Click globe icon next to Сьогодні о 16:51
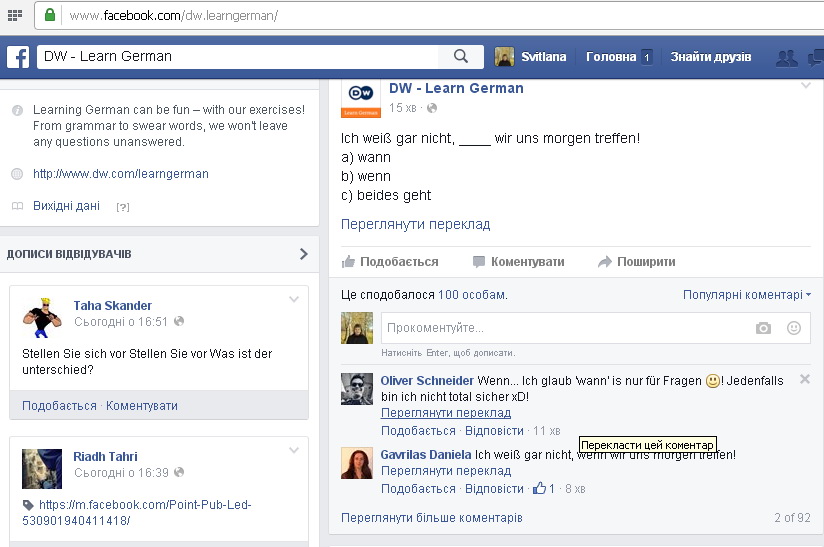The width and height of the screenshot is (824, 547). (179, 321)
